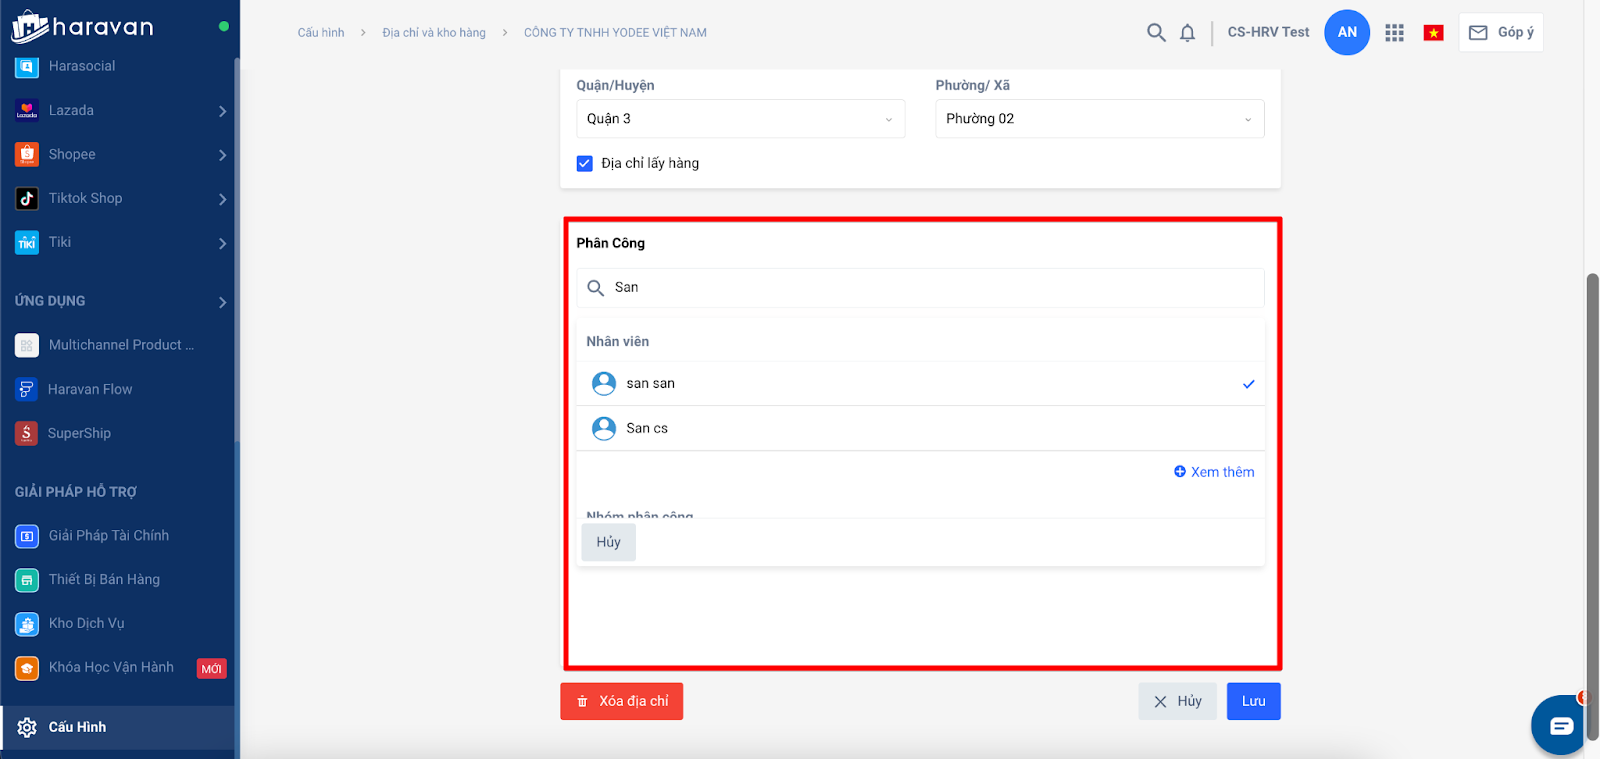
Task: Click the Vietnam flag language icon
Action: 1433,33
